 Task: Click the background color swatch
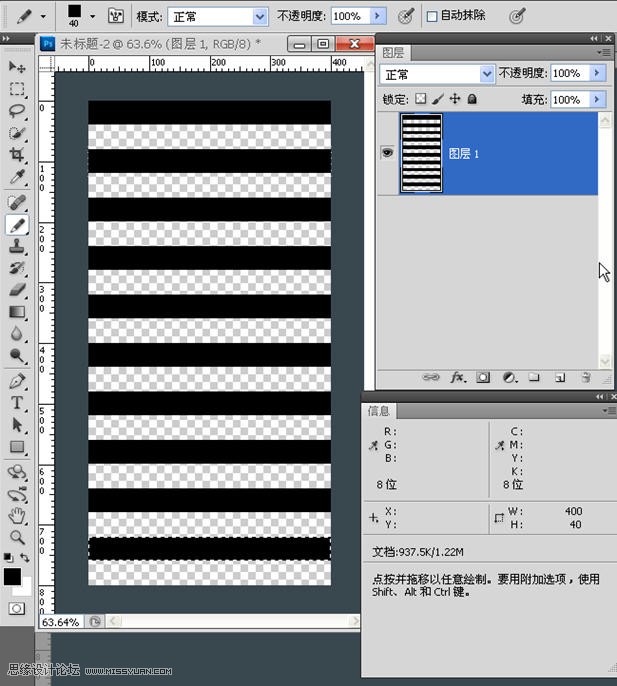click(26, 590)
